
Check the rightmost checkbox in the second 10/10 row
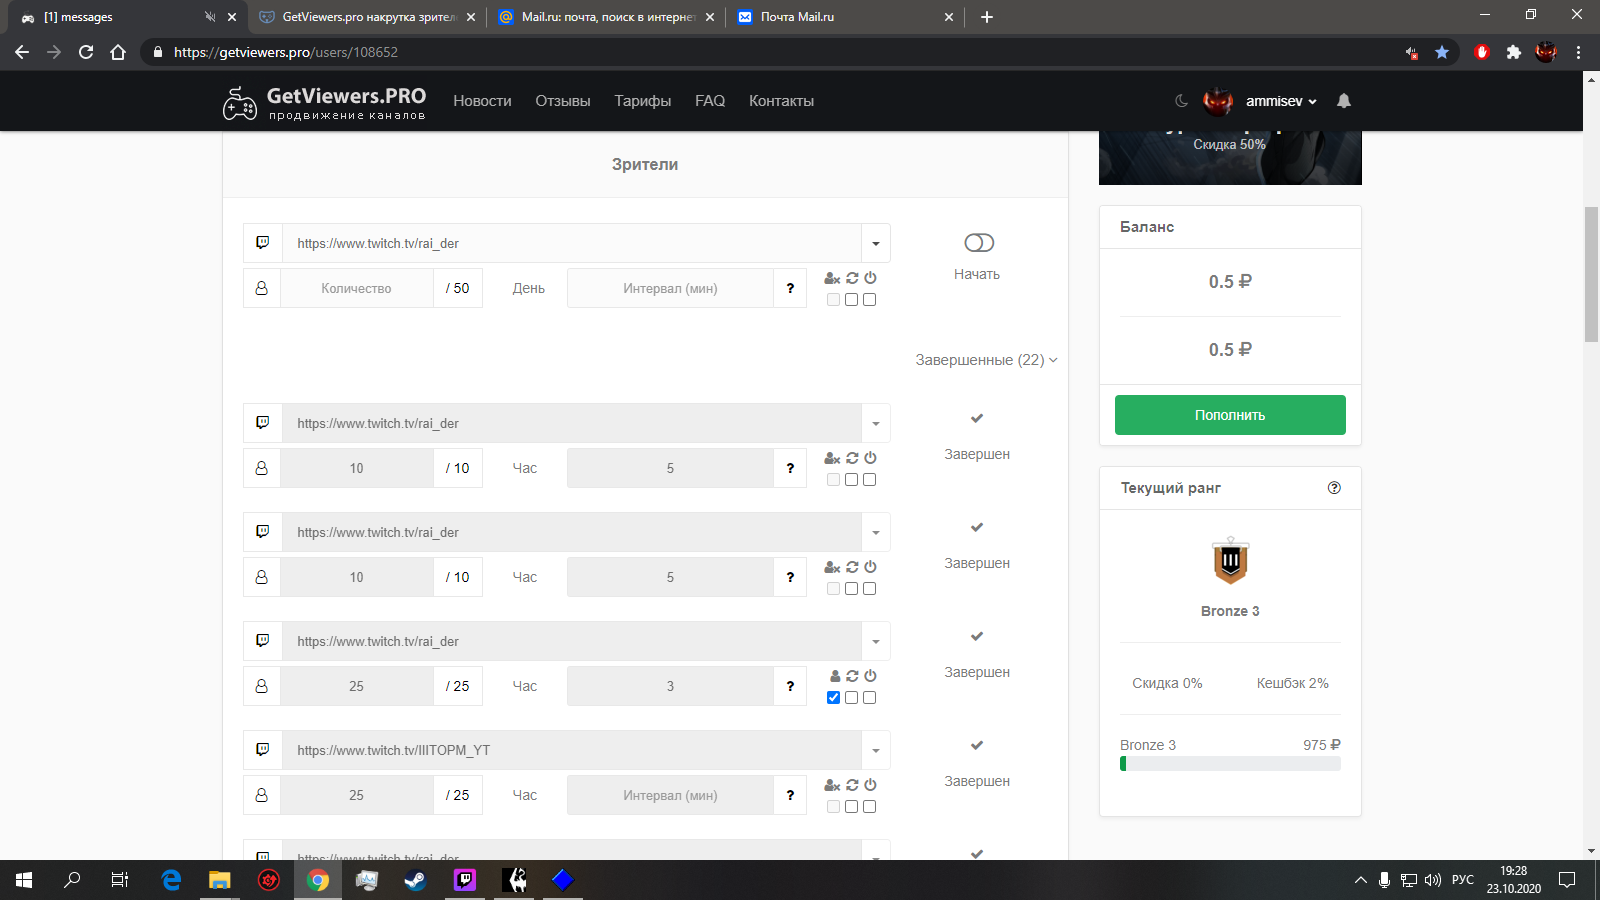point(869,589)
